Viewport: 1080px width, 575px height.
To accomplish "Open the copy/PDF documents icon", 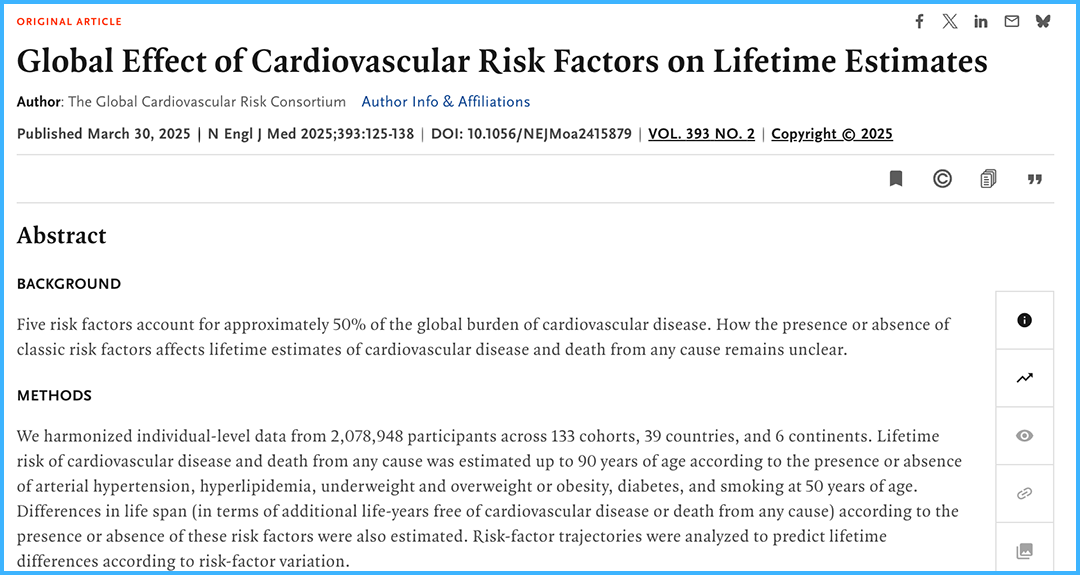I will 988,179.
